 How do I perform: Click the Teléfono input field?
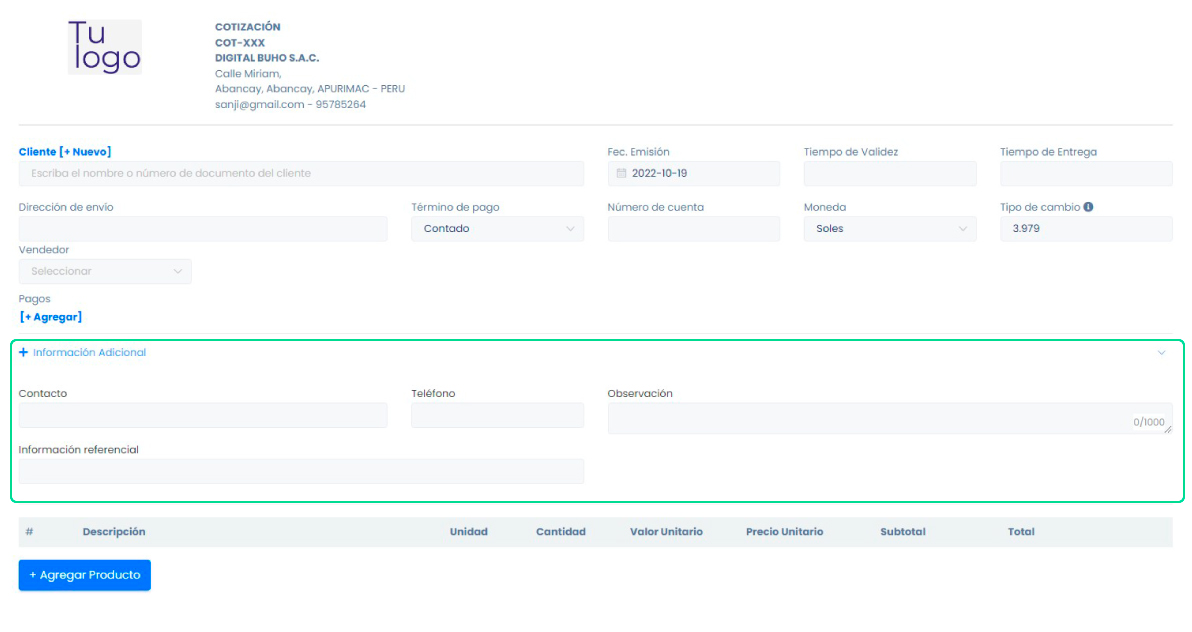click(x=497, y=416)
